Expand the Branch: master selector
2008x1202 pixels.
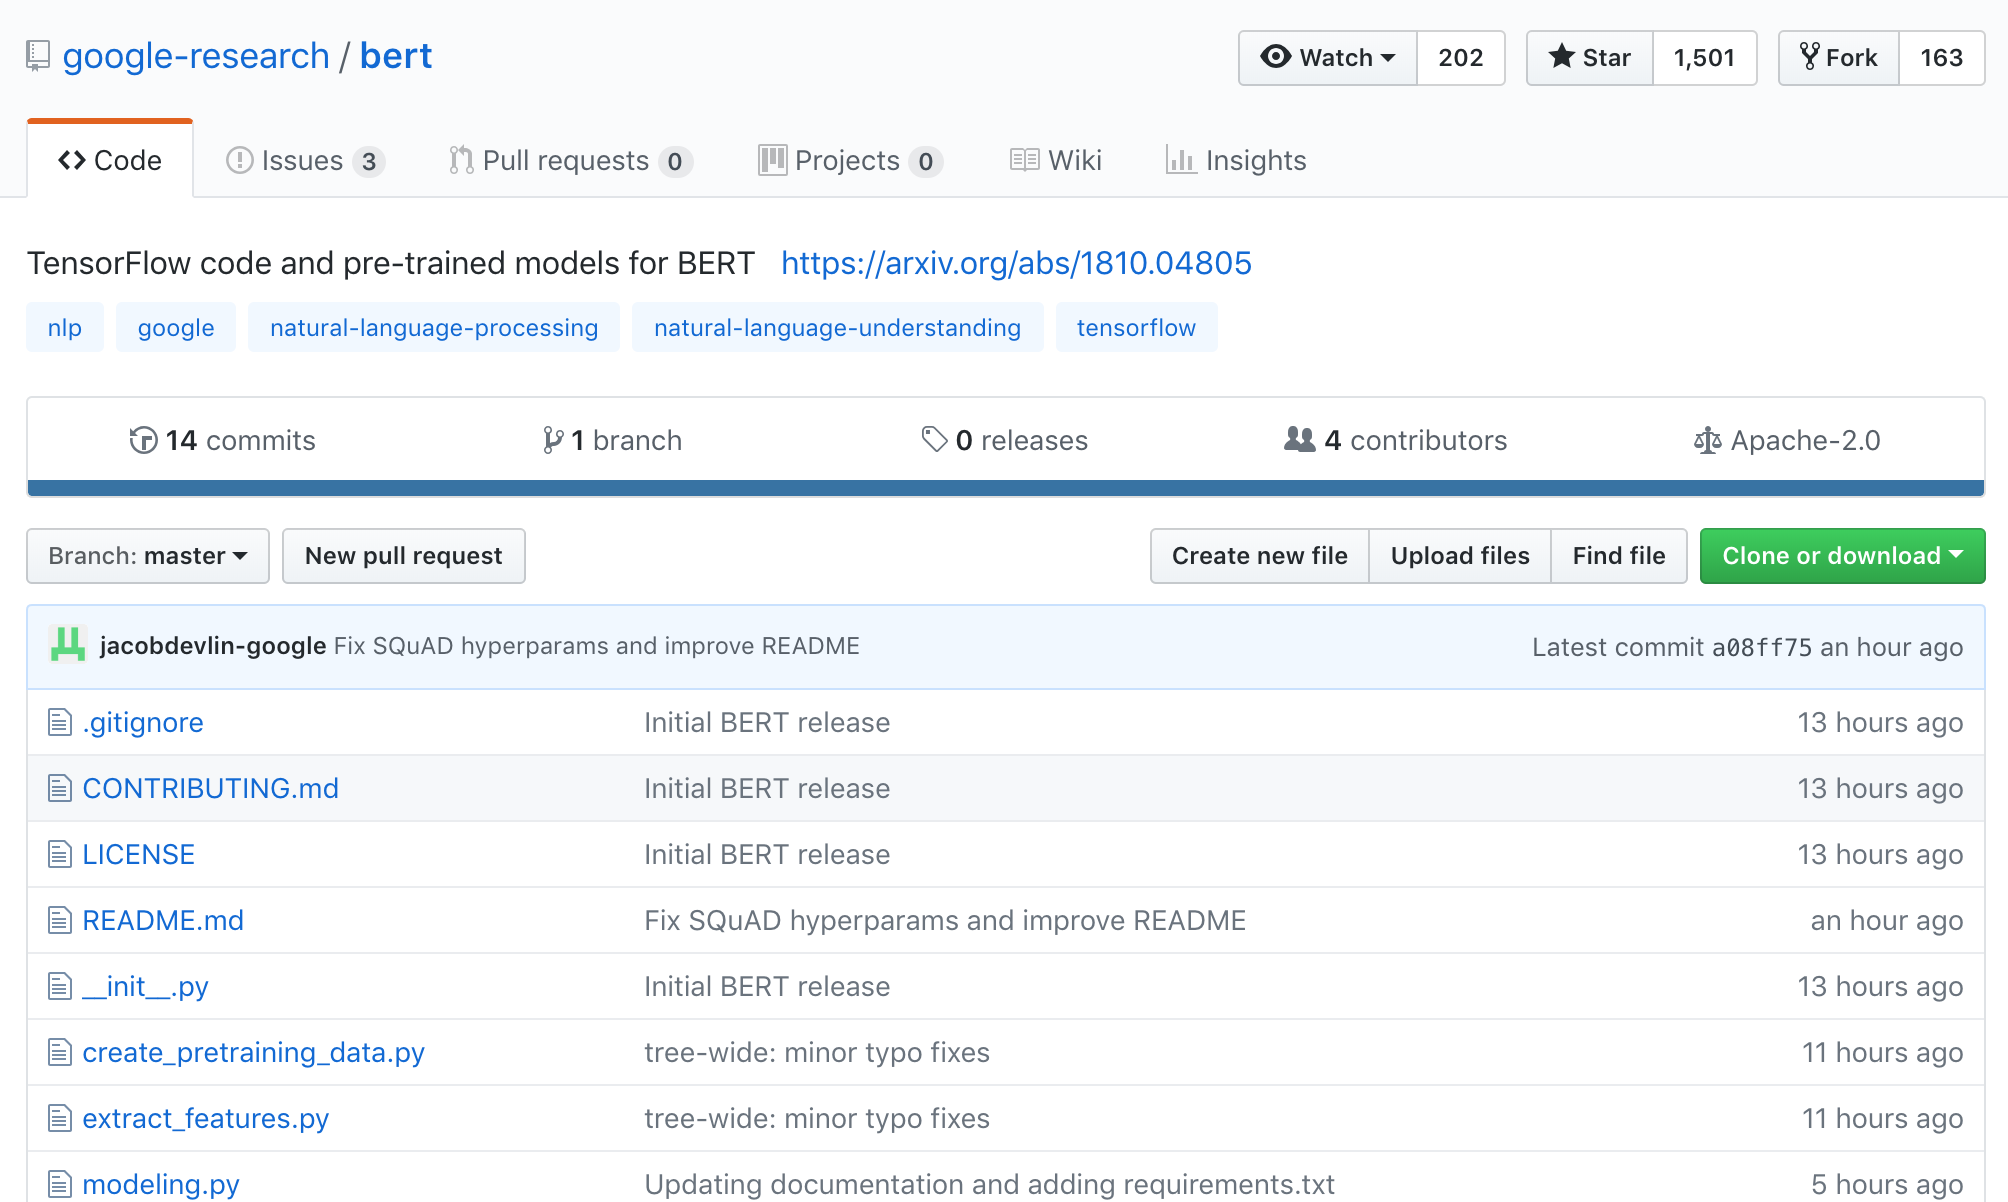pos(148,556)
